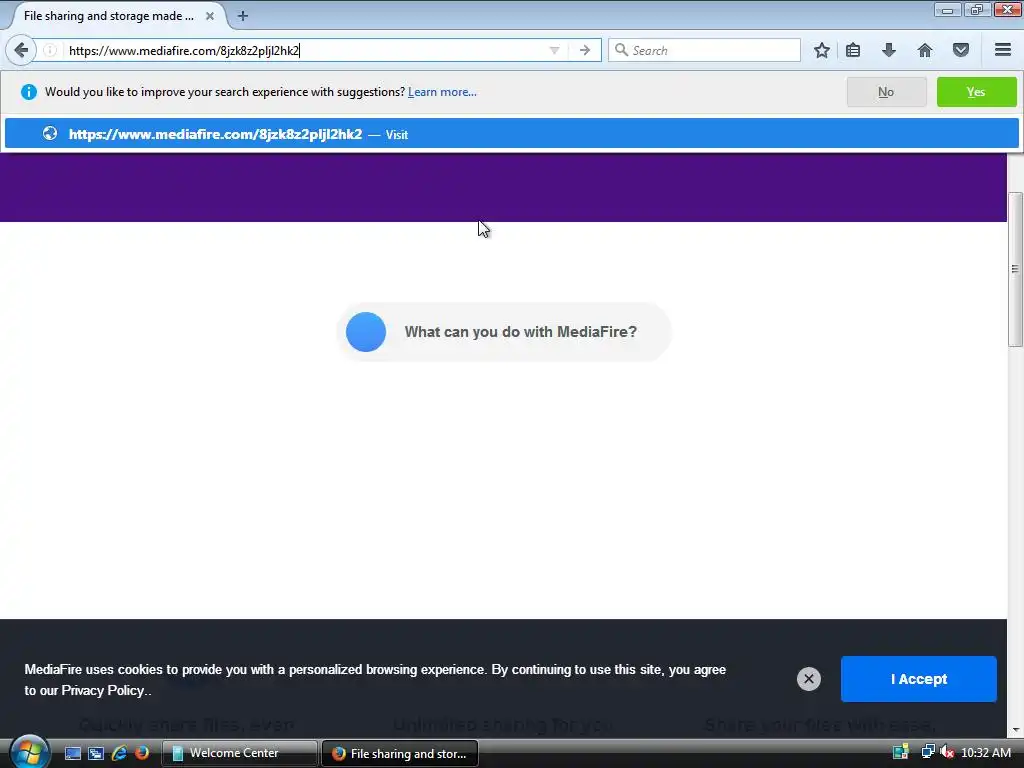Open the Firefox hamburger menu
Viewport: 1024px width, 768px height.
(x=1003, y=50)
